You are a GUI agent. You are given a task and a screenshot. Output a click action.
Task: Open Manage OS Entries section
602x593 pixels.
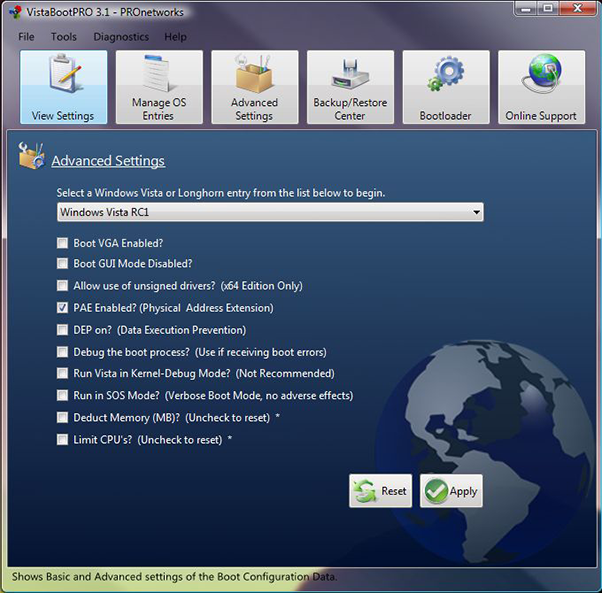click(x=159, y=87)
